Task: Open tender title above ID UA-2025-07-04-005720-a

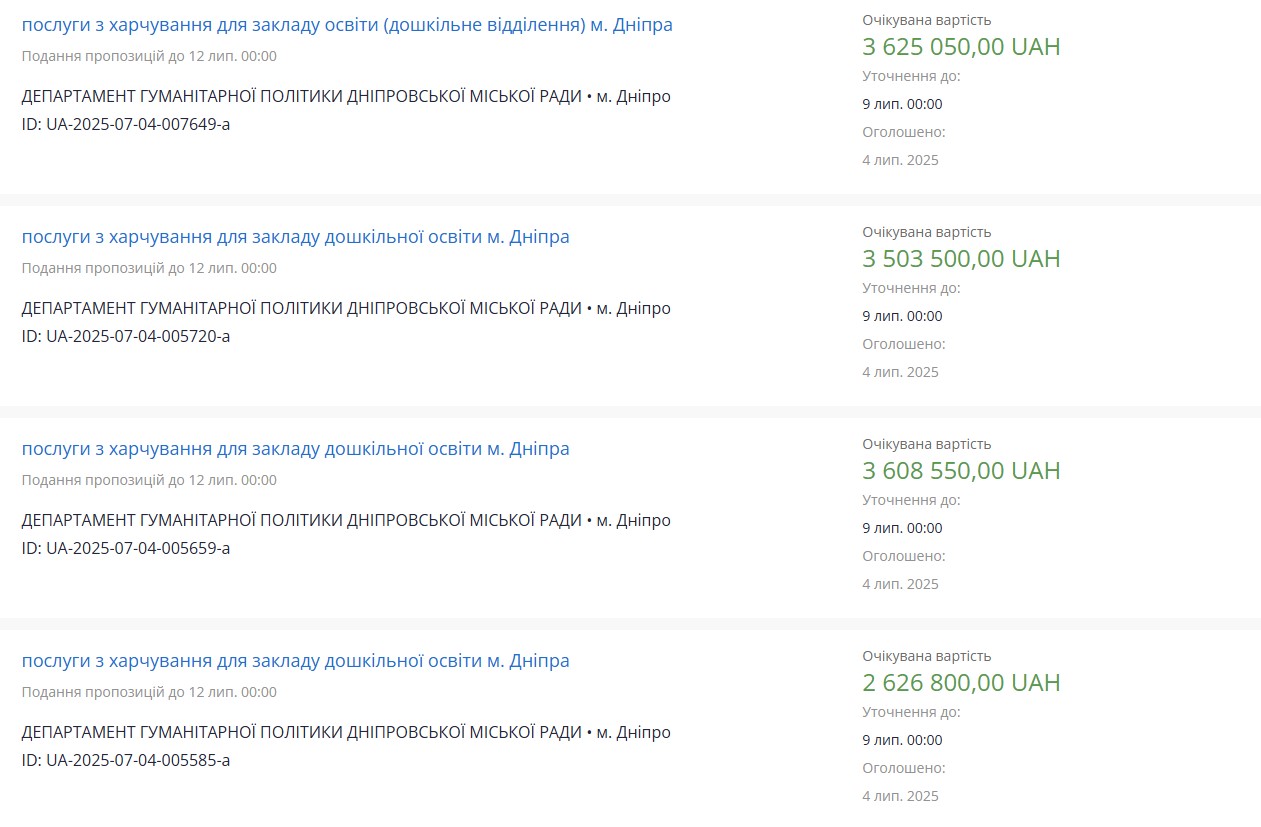Action: pos(295,237)
